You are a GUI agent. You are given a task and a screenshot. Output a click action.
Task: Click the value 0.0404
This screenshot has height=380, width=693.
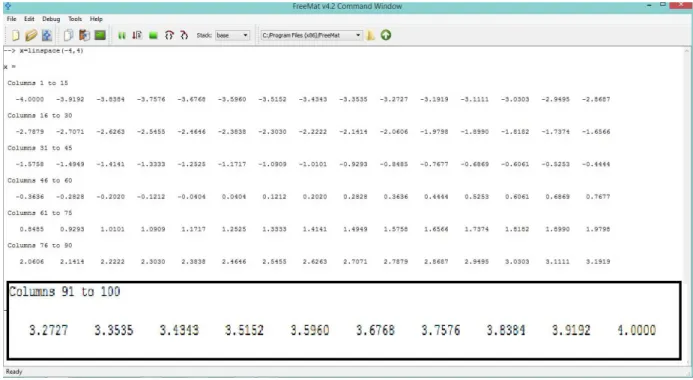[x=234, y=197]
